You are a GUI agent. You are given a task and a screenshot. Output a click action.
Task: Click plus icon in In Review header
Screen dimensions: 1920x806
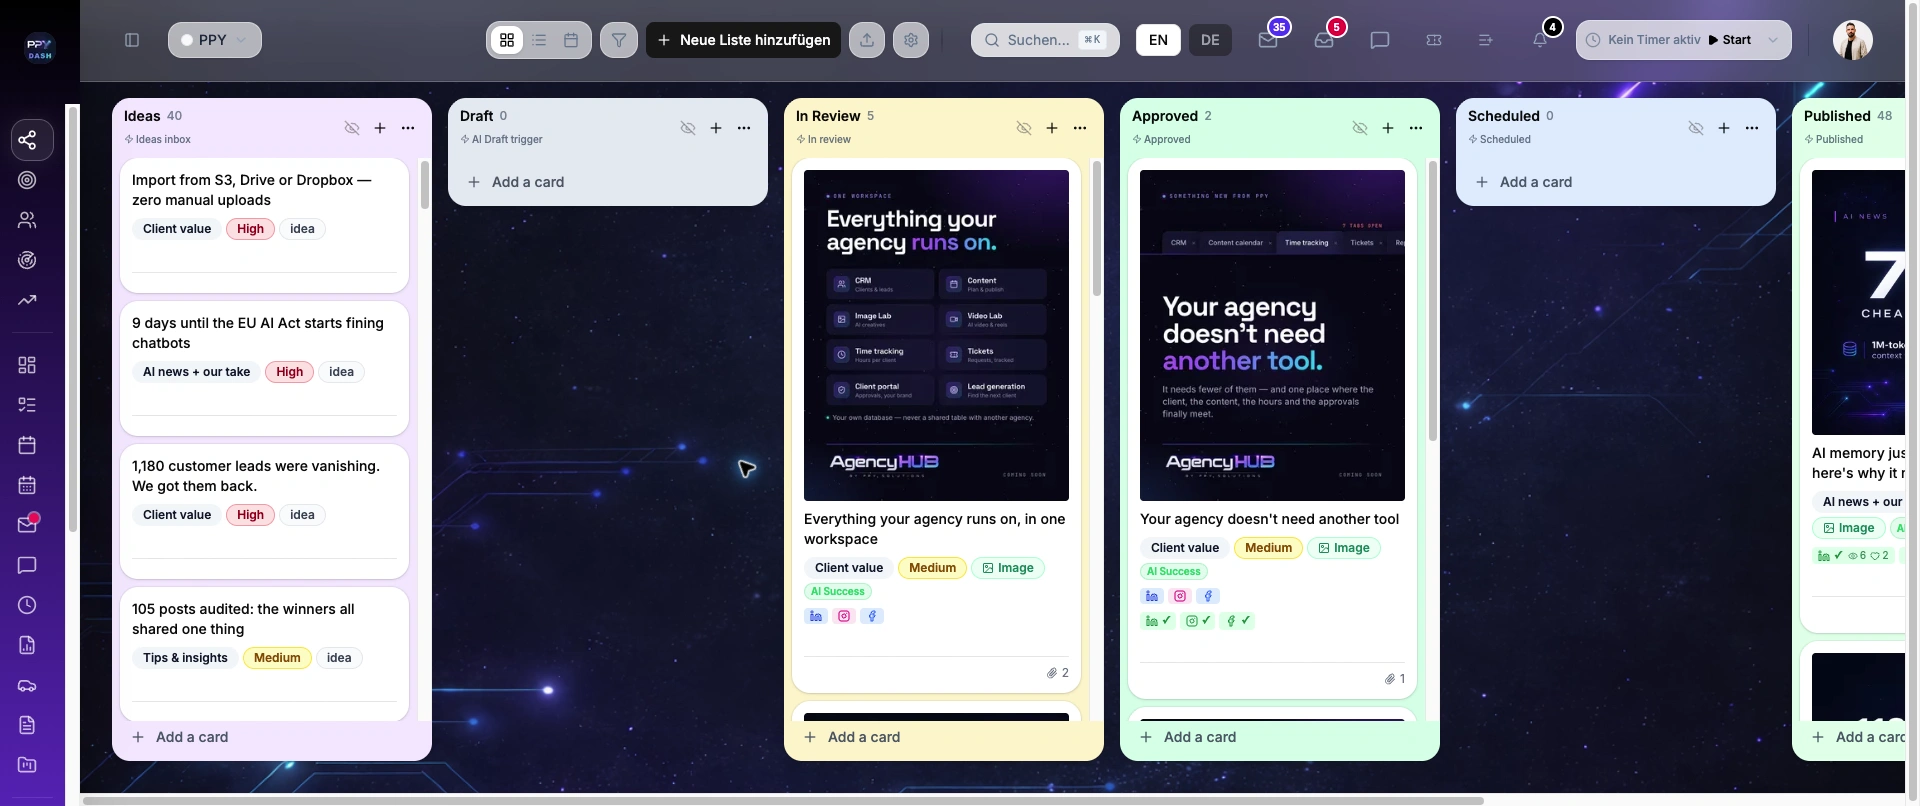coord(1052,128)
